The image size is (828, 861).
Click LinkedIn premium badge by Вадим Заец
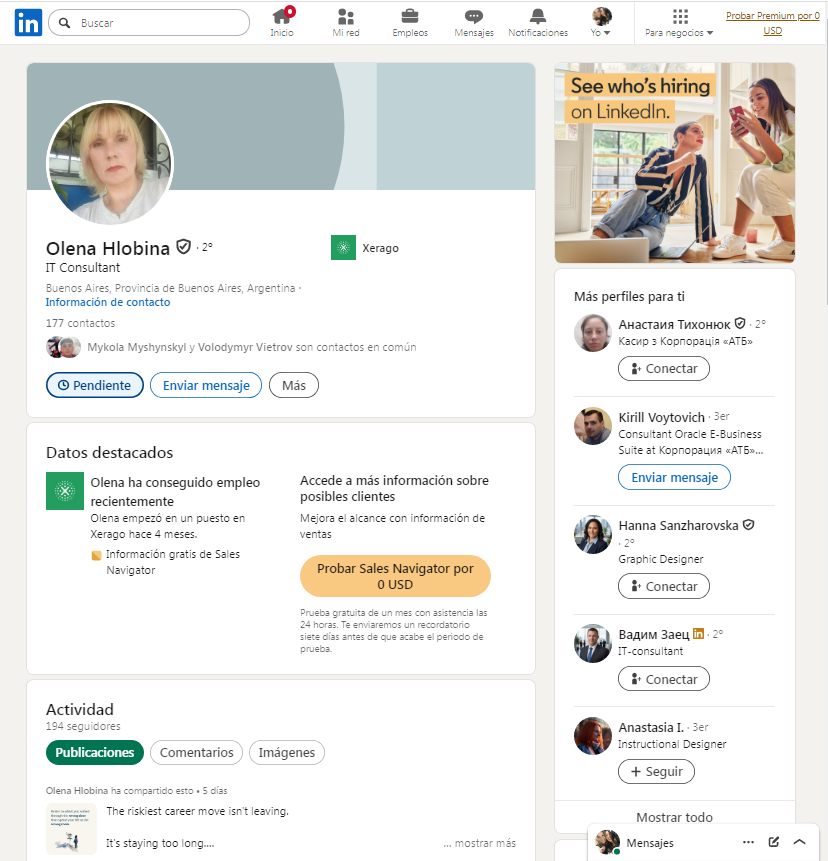(698, 634)
